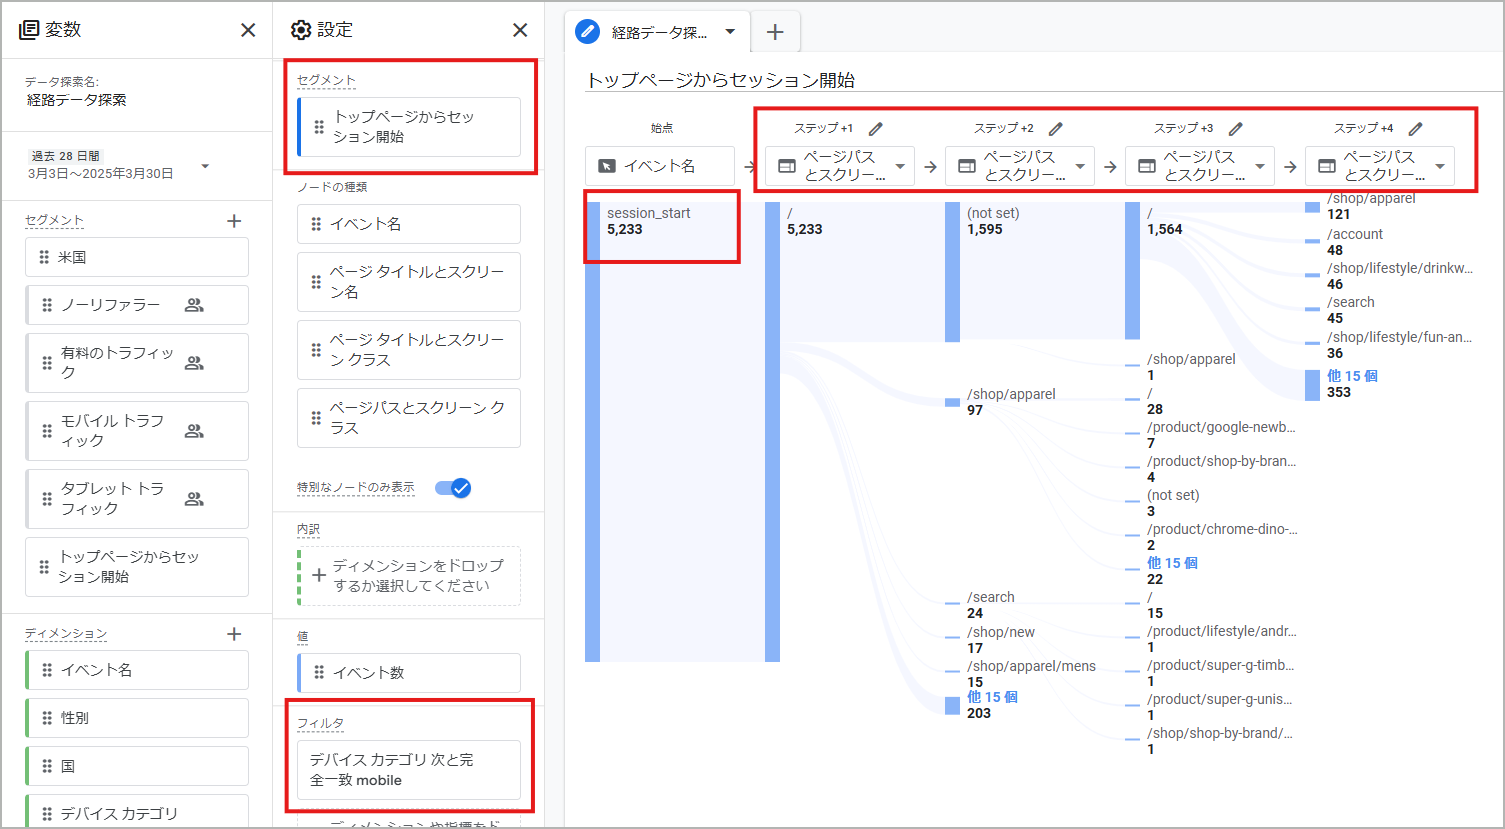The image size is (1505, 829).
Task: Close the 設定 panel
Action: pos(520,30)
